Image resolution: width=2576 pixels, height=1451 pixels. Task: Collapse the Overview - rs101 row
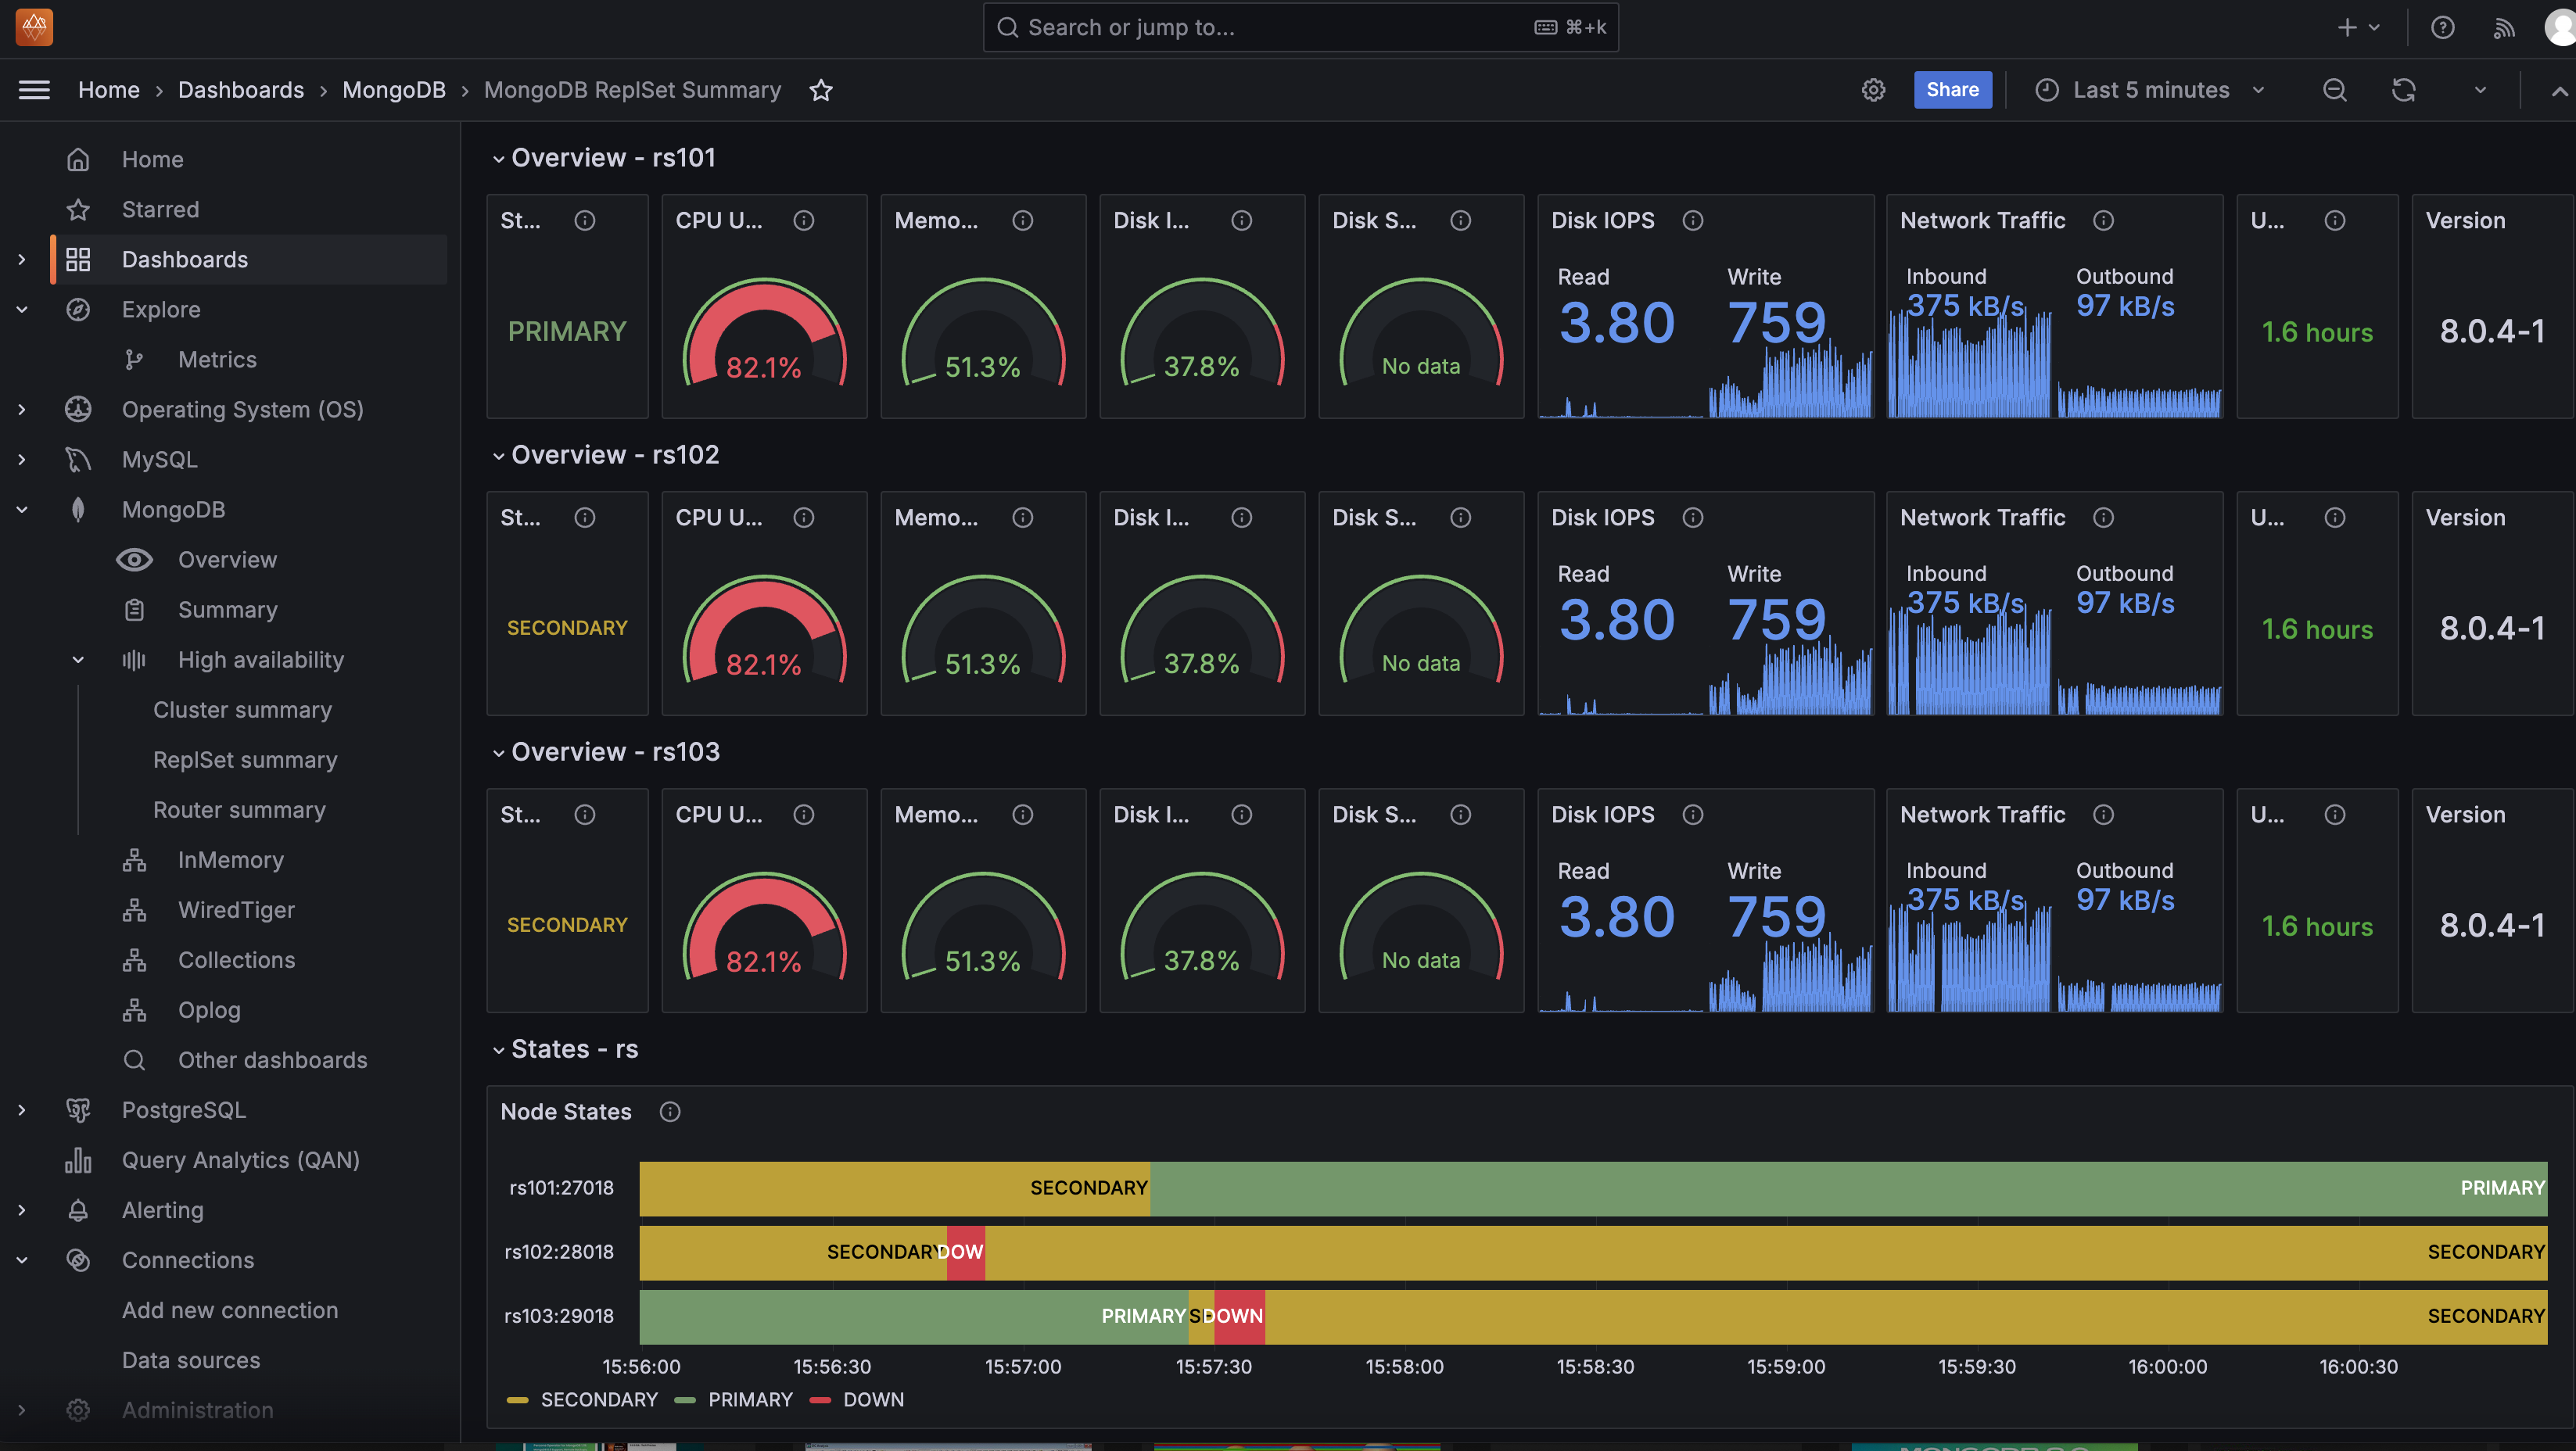[498, 158]
